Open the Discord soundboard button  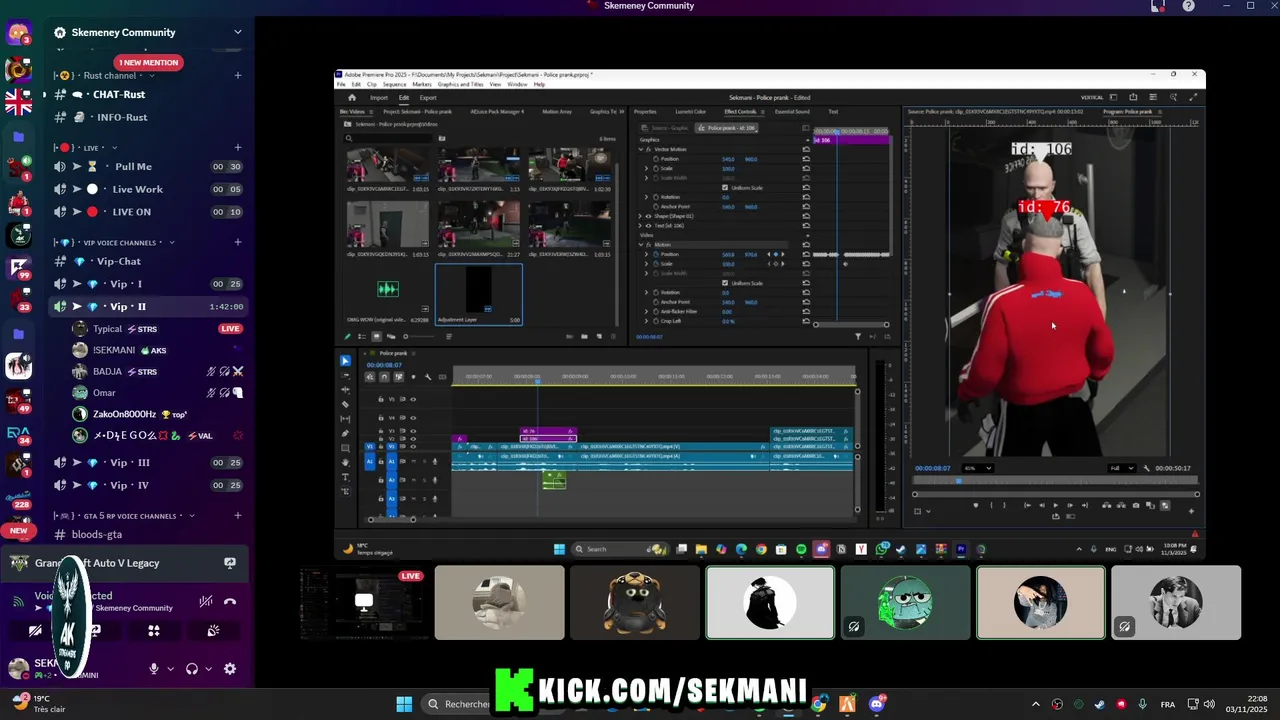click(213, 631)
